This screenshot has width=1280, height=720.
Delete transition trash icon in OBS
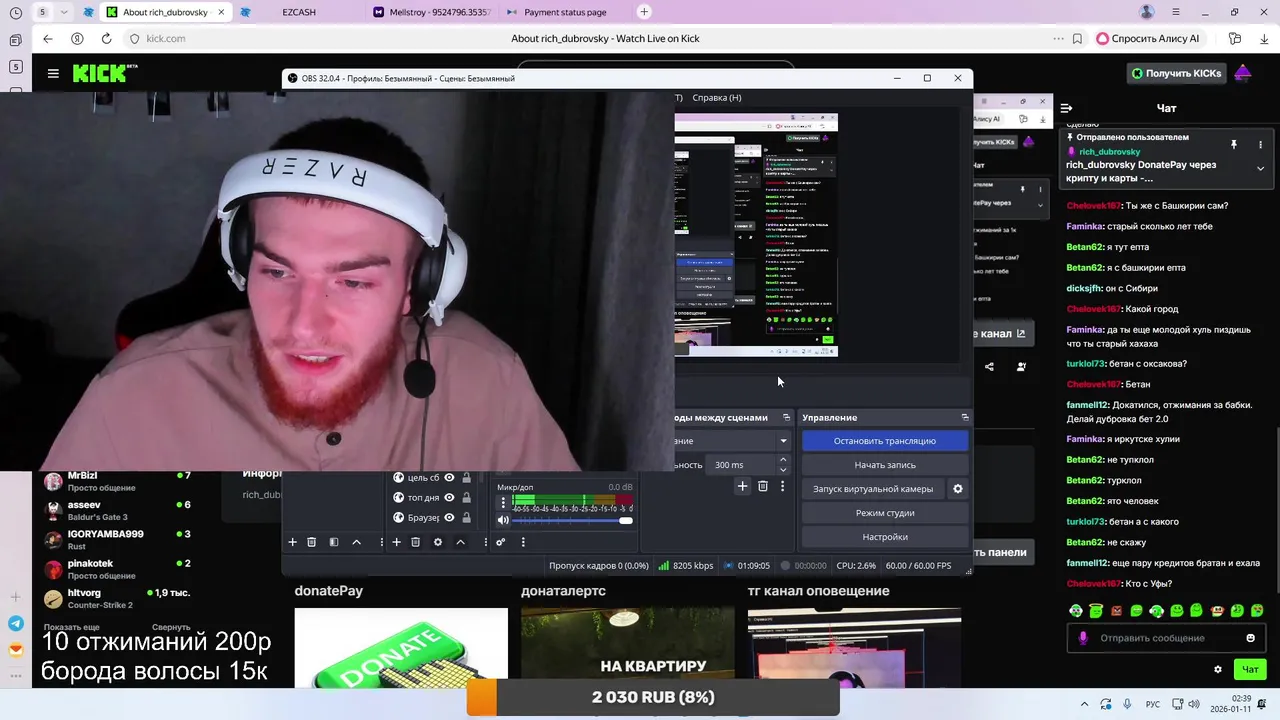(762, 486)
